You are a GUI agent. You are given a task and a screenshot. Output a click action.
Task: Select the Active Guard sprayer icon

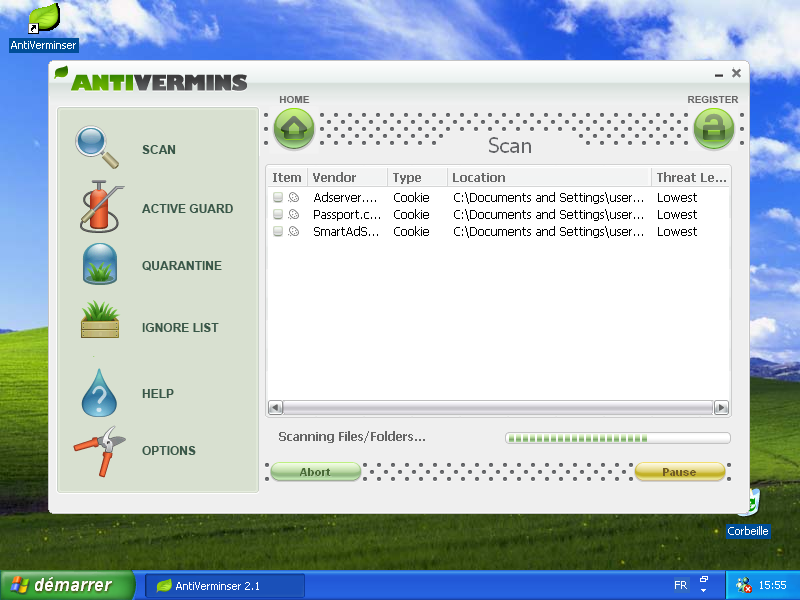[100, 207]
